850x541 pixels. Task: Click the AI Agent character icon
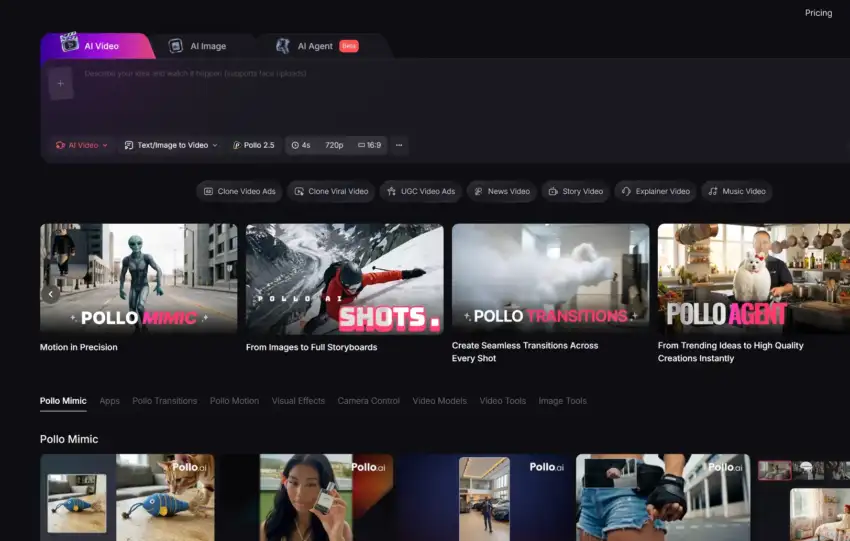click(x=282, y=46)
